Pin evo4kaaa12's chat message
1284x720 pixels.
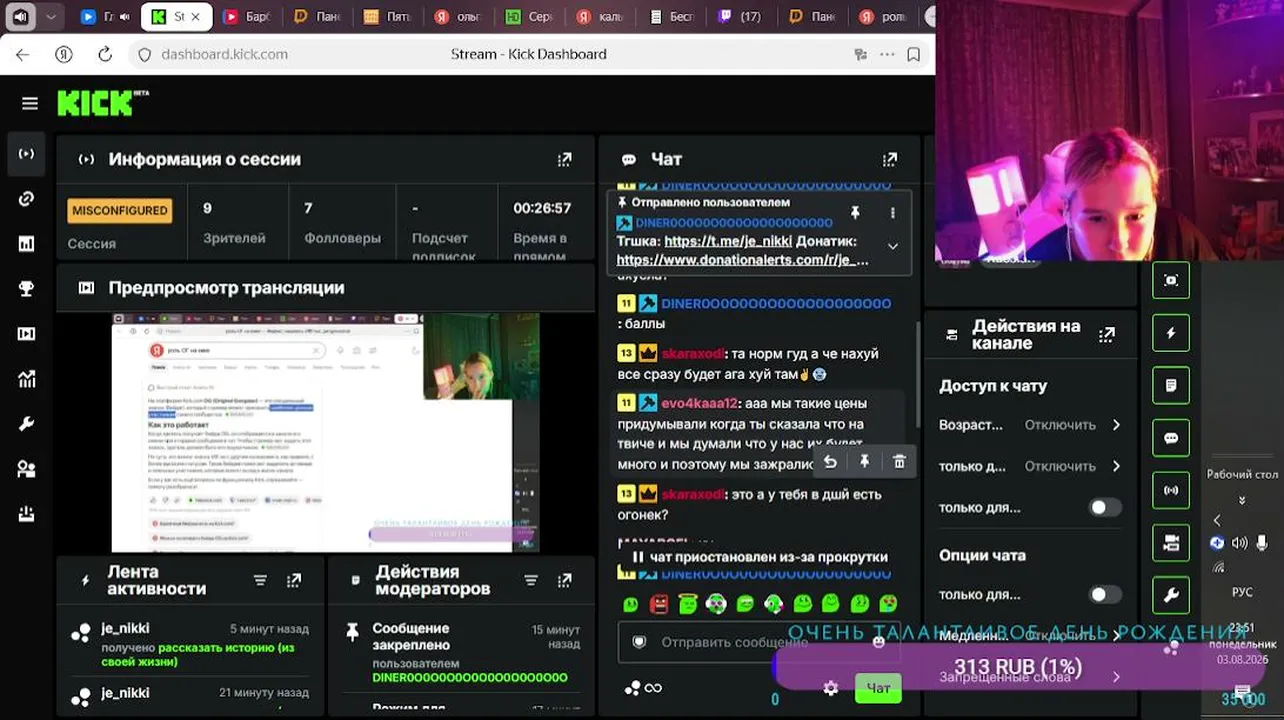click(865, 461)
